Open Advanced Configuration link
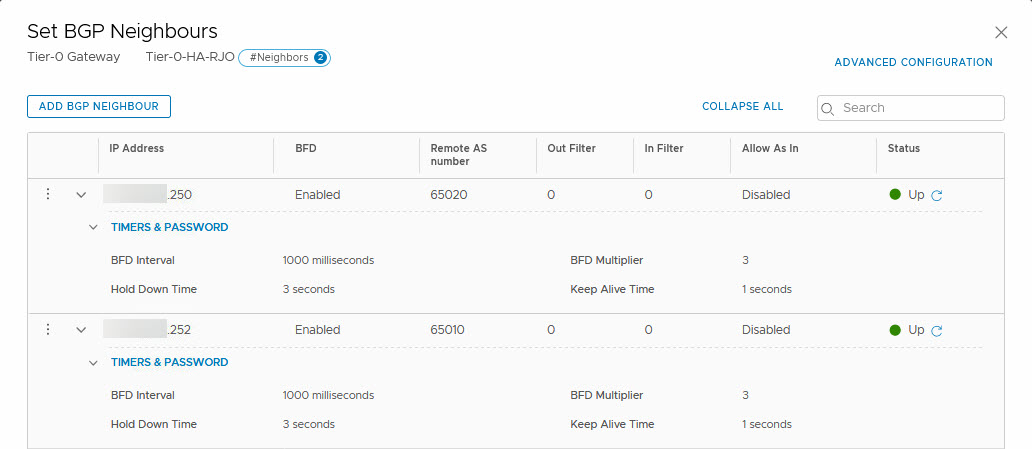The width and height of the screenshot is (1032, 449). point(913,62)
